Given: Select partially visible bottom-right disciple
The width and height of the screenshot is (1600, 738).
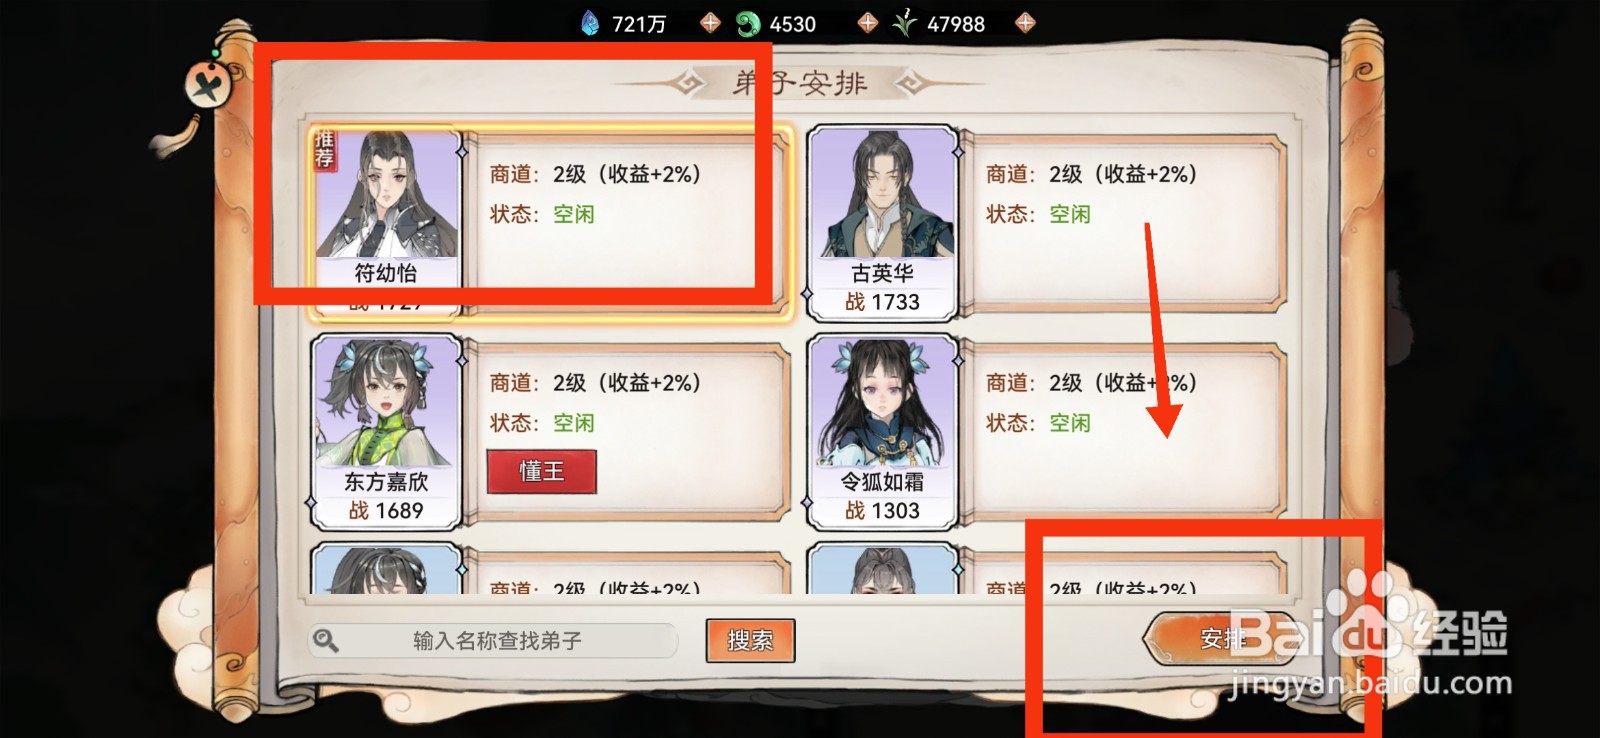Looking at the screenshot, I should click(882, 569).
